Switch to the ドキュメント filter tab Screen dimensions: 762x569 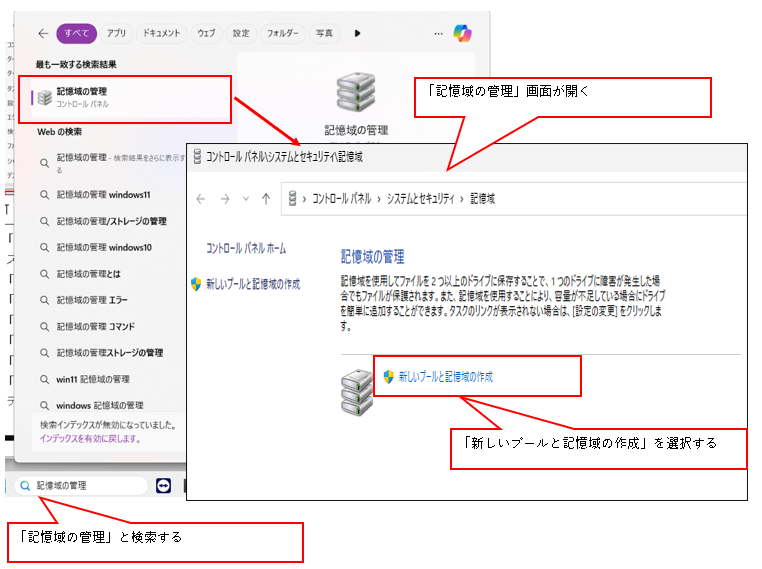pyautogui.click(x=161, y=33)
